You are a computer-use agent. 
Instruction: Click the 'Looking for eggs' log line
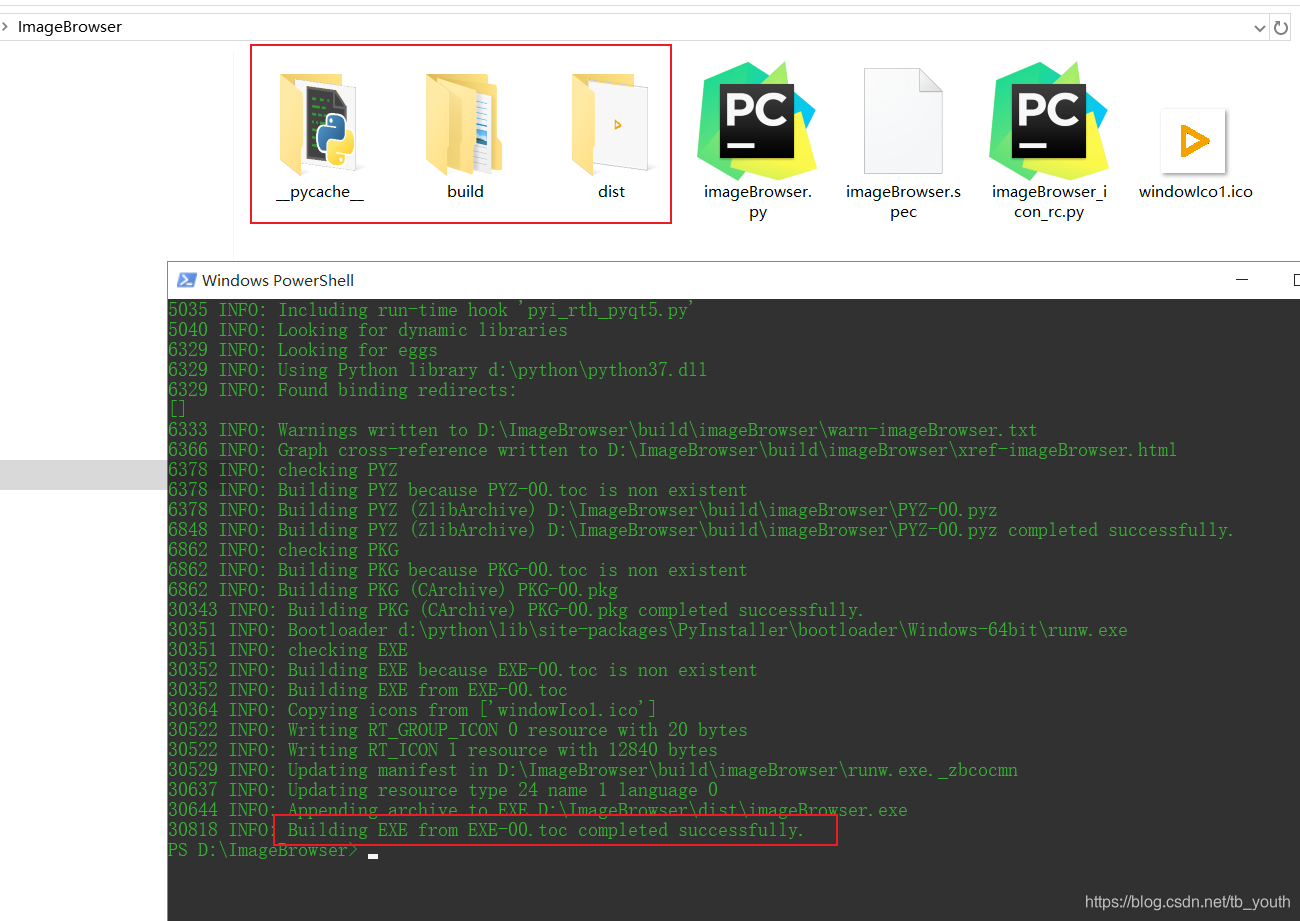click(x=303, y=350)
